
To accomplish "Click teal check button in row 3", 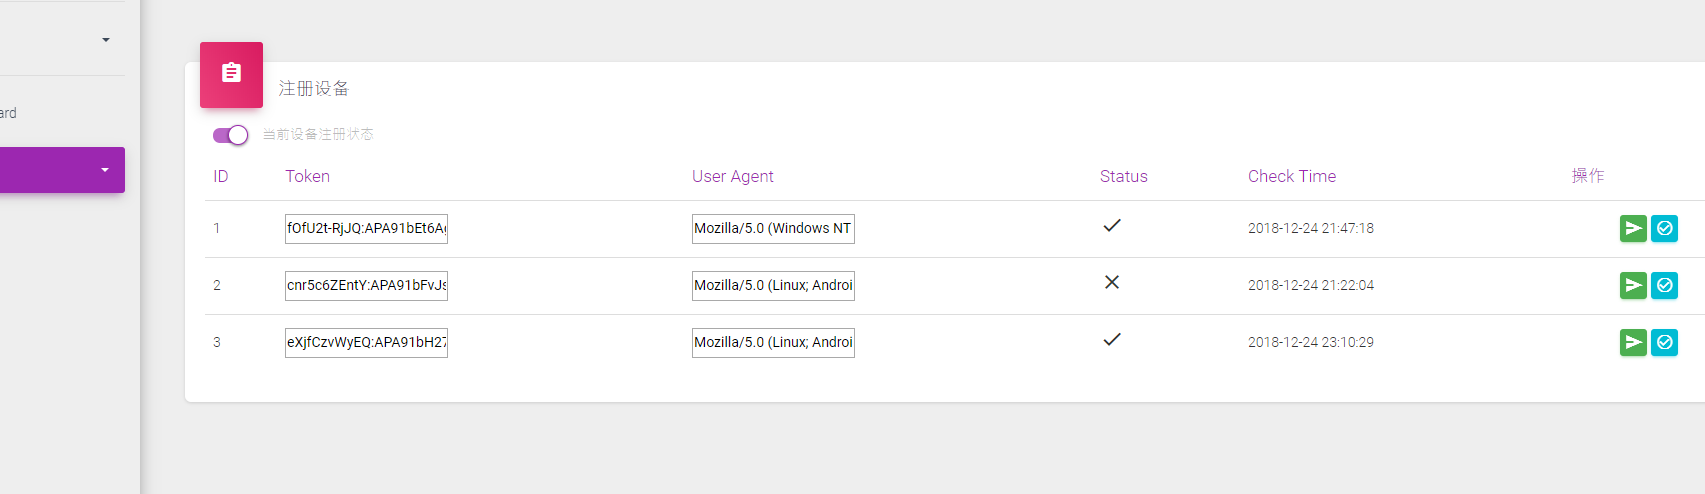I will (1664, 343).
